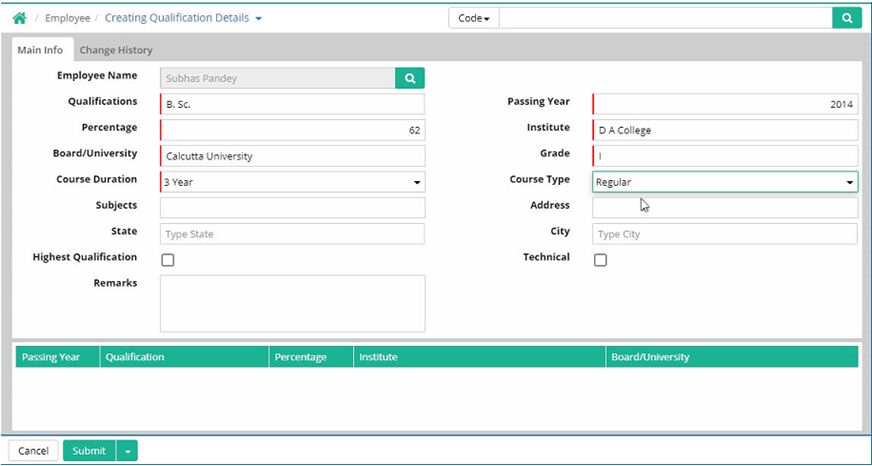The width and height of the screenshot is (872, 466).
Task: Open Creating Qualification Details breadcrumb menu
Action: point(184,18)
